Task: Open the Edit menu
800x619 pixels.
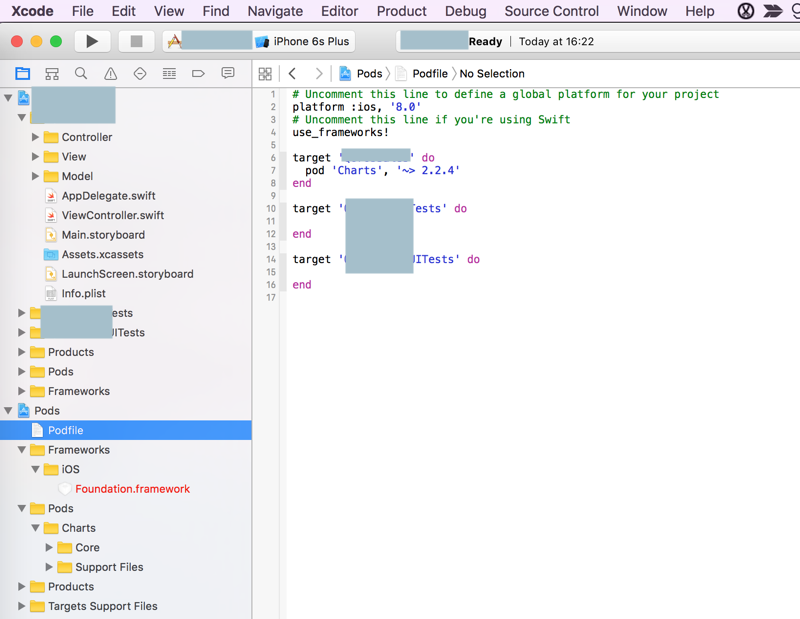Action: point(123,11)
